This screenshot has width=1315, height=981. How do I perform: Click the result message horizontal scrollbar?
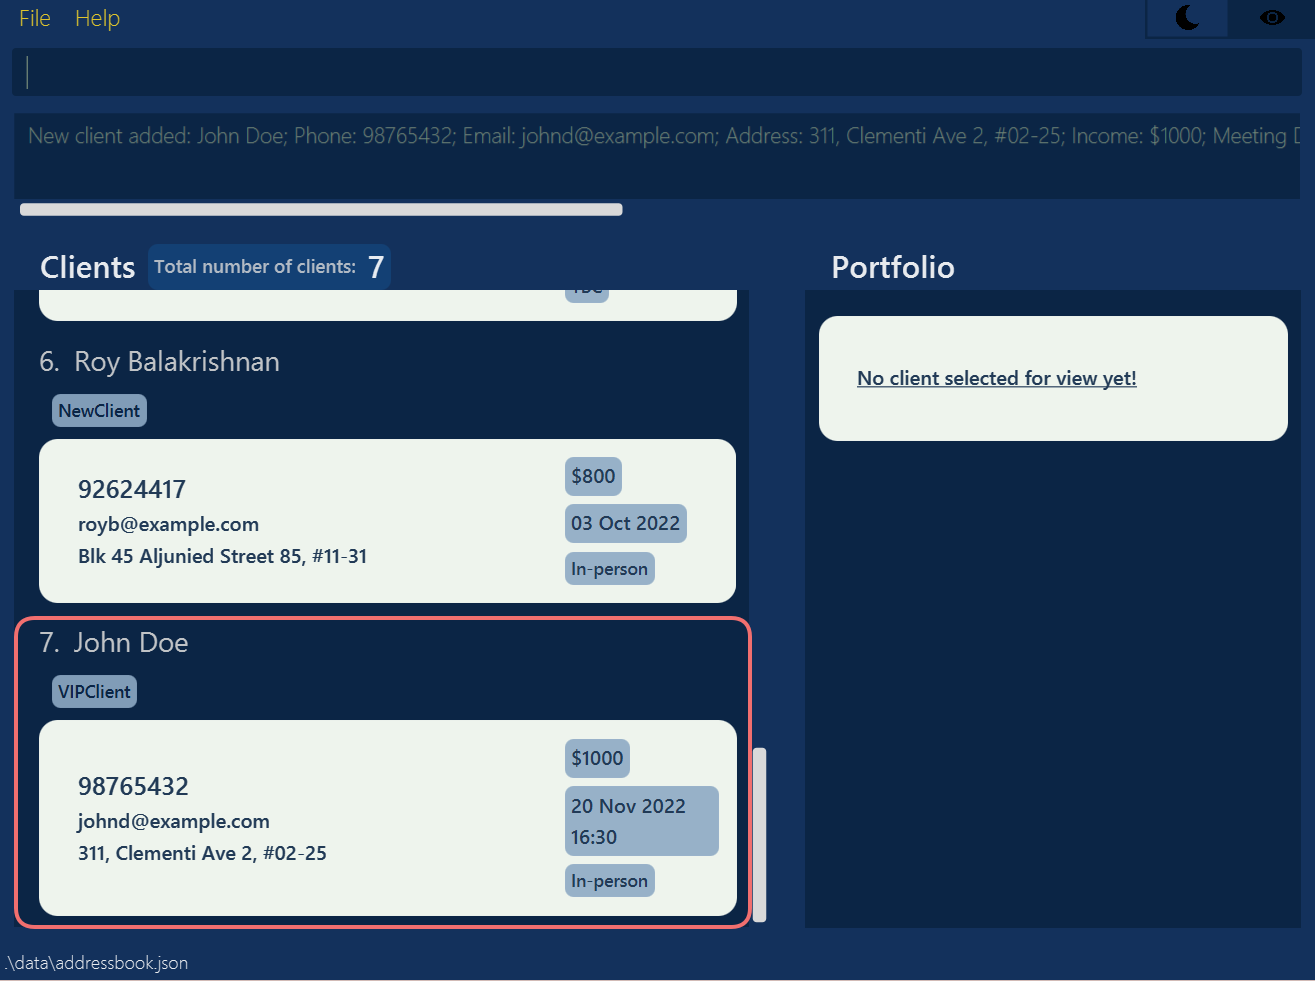tap(321, 209)
